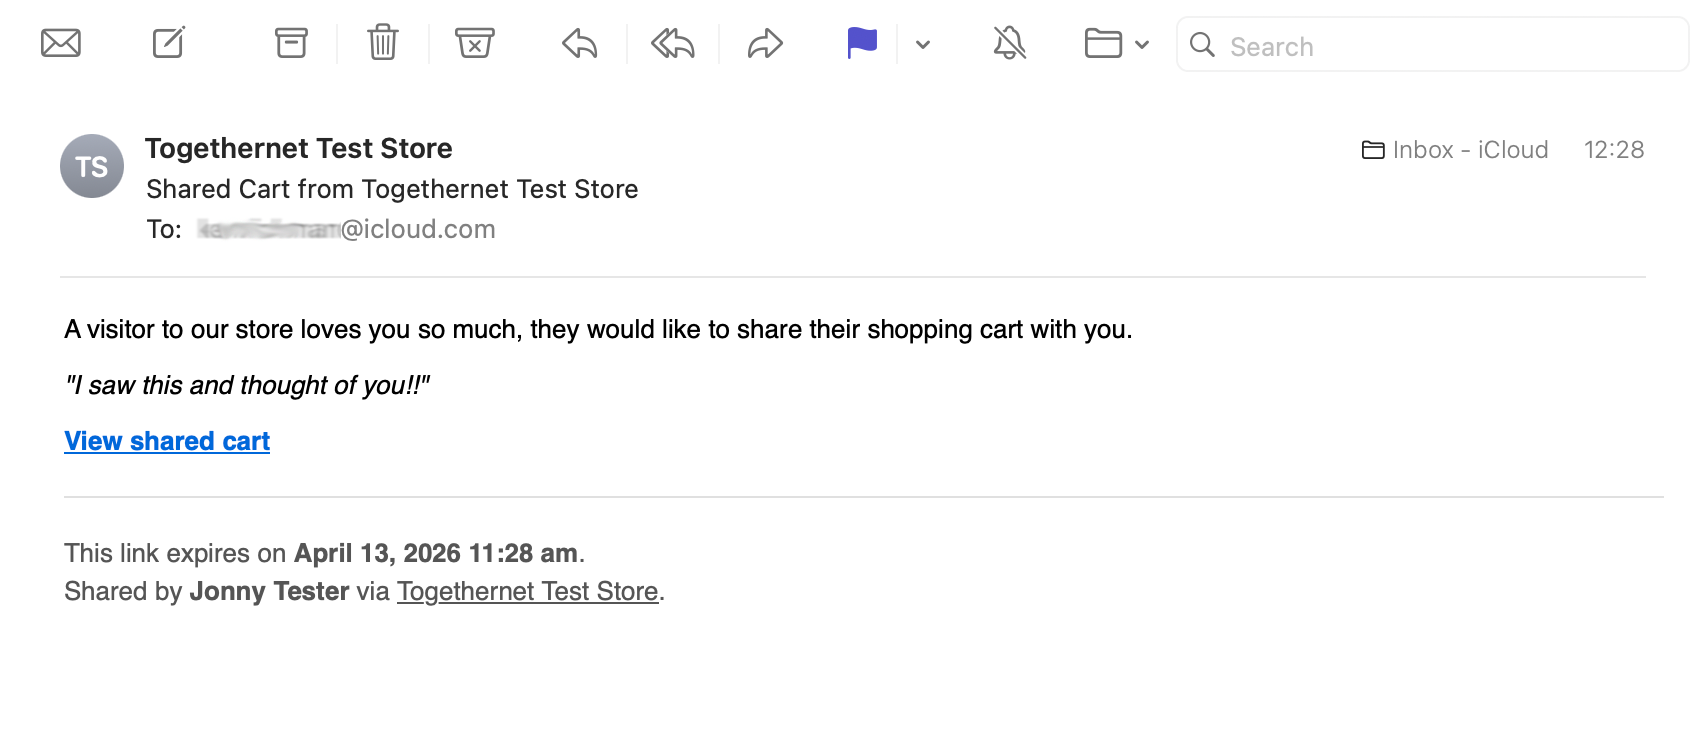The height and width of the screenshot is (748, 1700).
Task: Compose a new message
Action: [x=168, y=44]
